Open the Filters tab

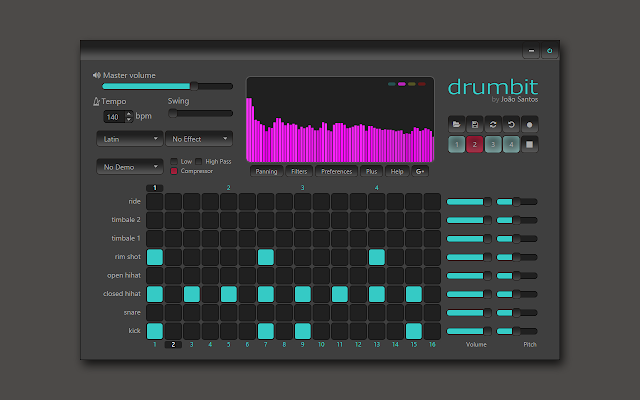pos(299,171)
